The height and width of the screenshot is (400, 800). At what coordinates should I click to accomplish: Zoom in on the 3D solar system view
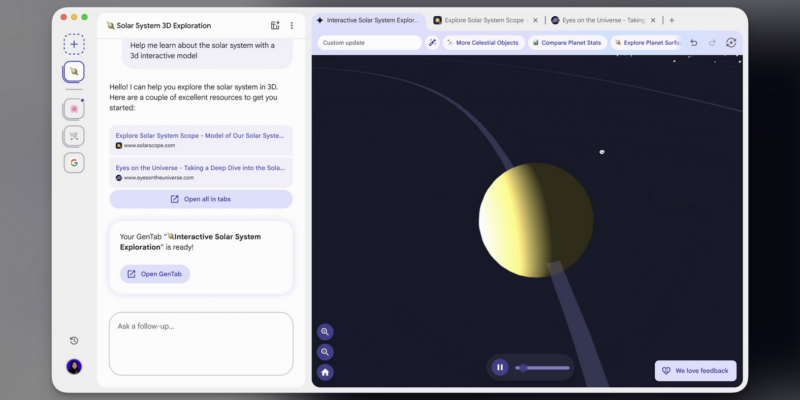point(326,332)
